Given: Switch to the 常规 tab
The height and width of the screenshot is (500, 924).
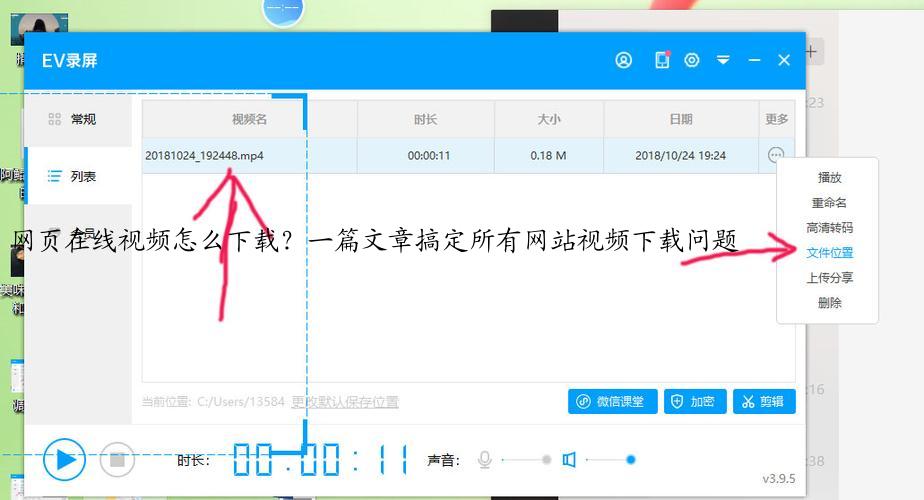Looking at the screenshot, I should coord(78,119).
